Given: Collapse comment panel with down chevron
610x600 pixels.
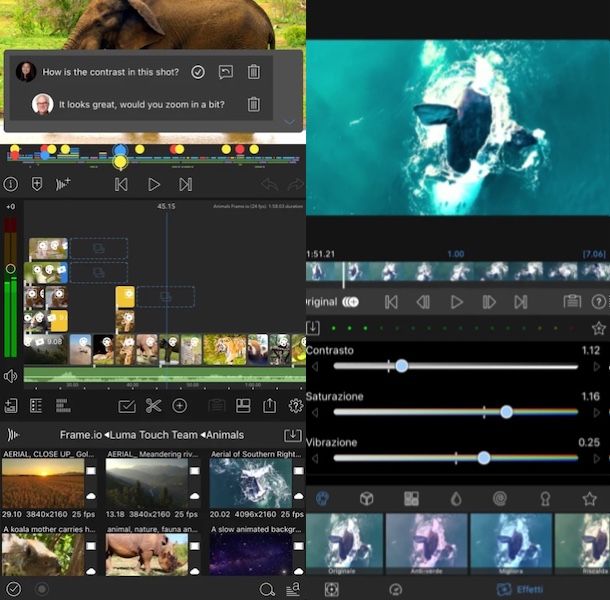Looking at the screenshot, I should tap(289, 122).
